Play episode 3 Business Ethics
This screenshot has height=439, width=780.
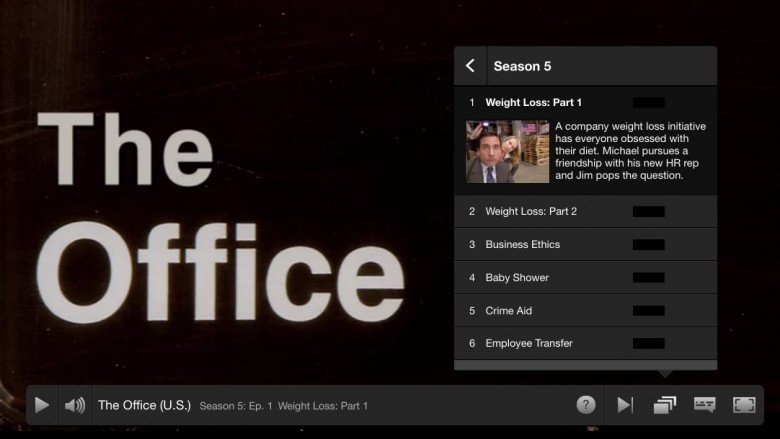[x=585, y=245]
